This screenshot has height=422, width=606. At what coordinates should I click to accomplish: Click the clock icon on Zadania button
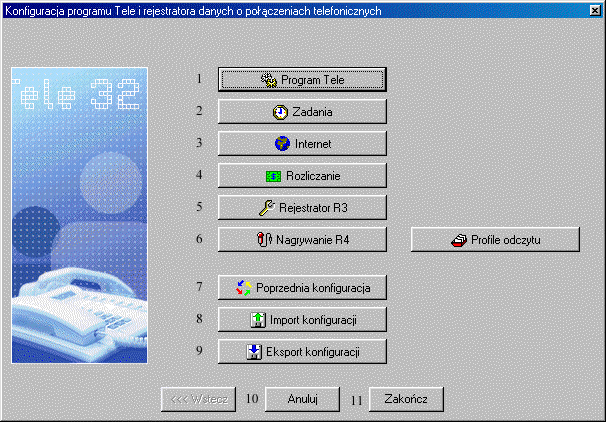[280, 113]
